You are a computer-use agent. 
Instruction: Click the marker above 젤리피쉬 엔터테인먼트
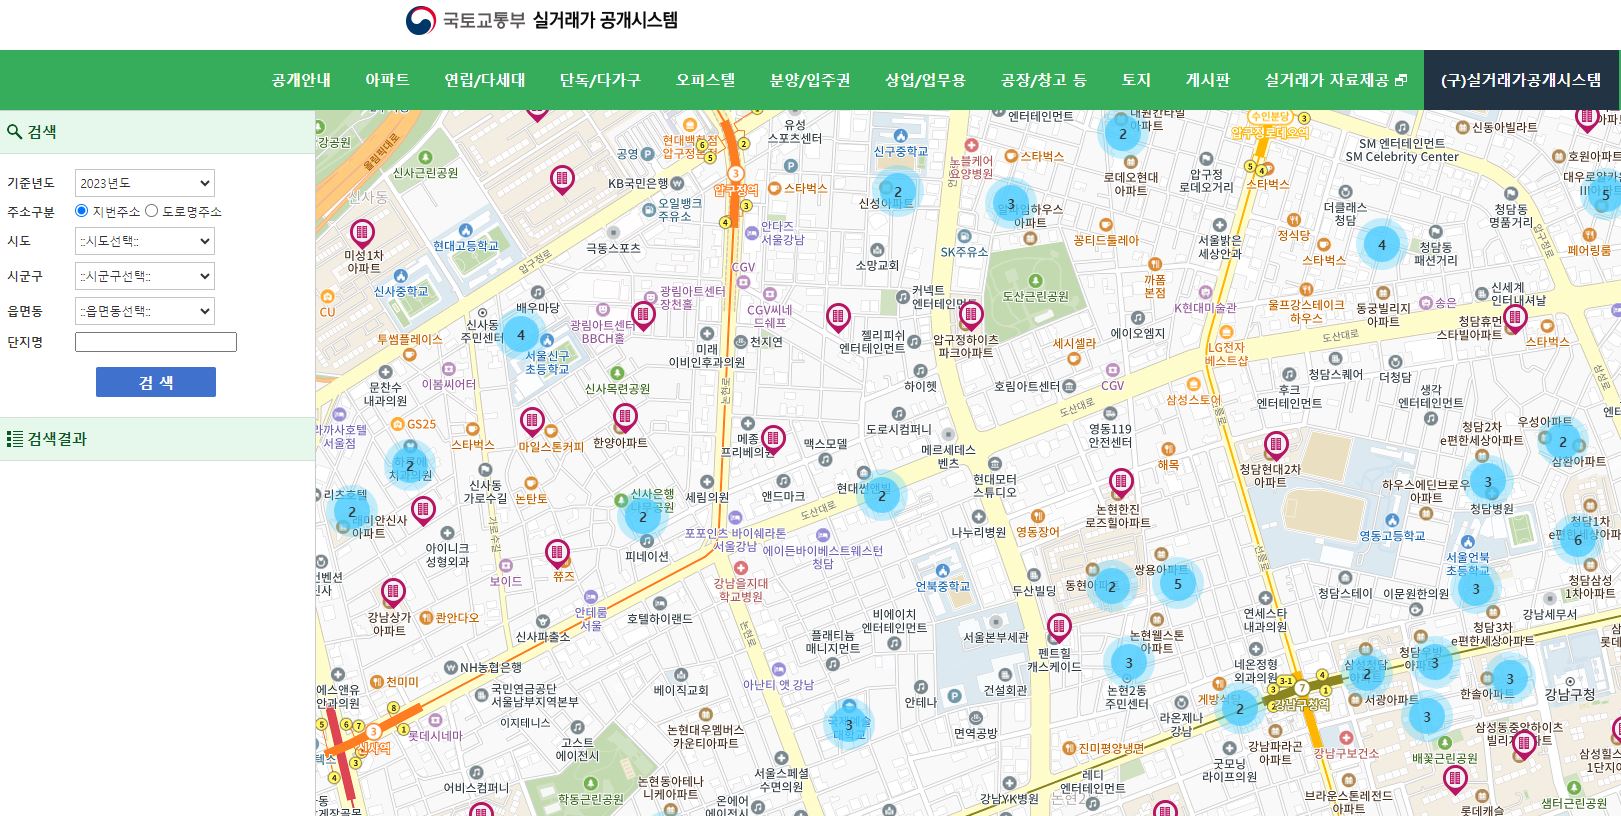(838, 317)
